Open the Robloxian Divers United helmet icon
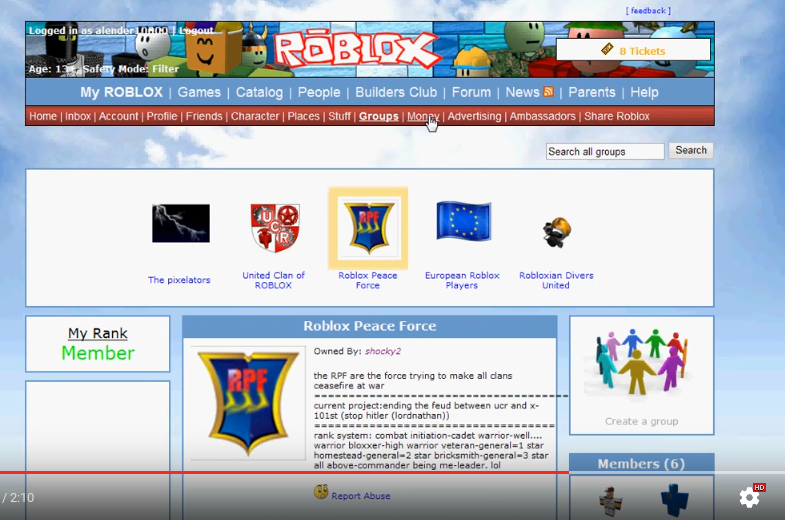This screenshot has height=520, width=785. click(557, 232)
